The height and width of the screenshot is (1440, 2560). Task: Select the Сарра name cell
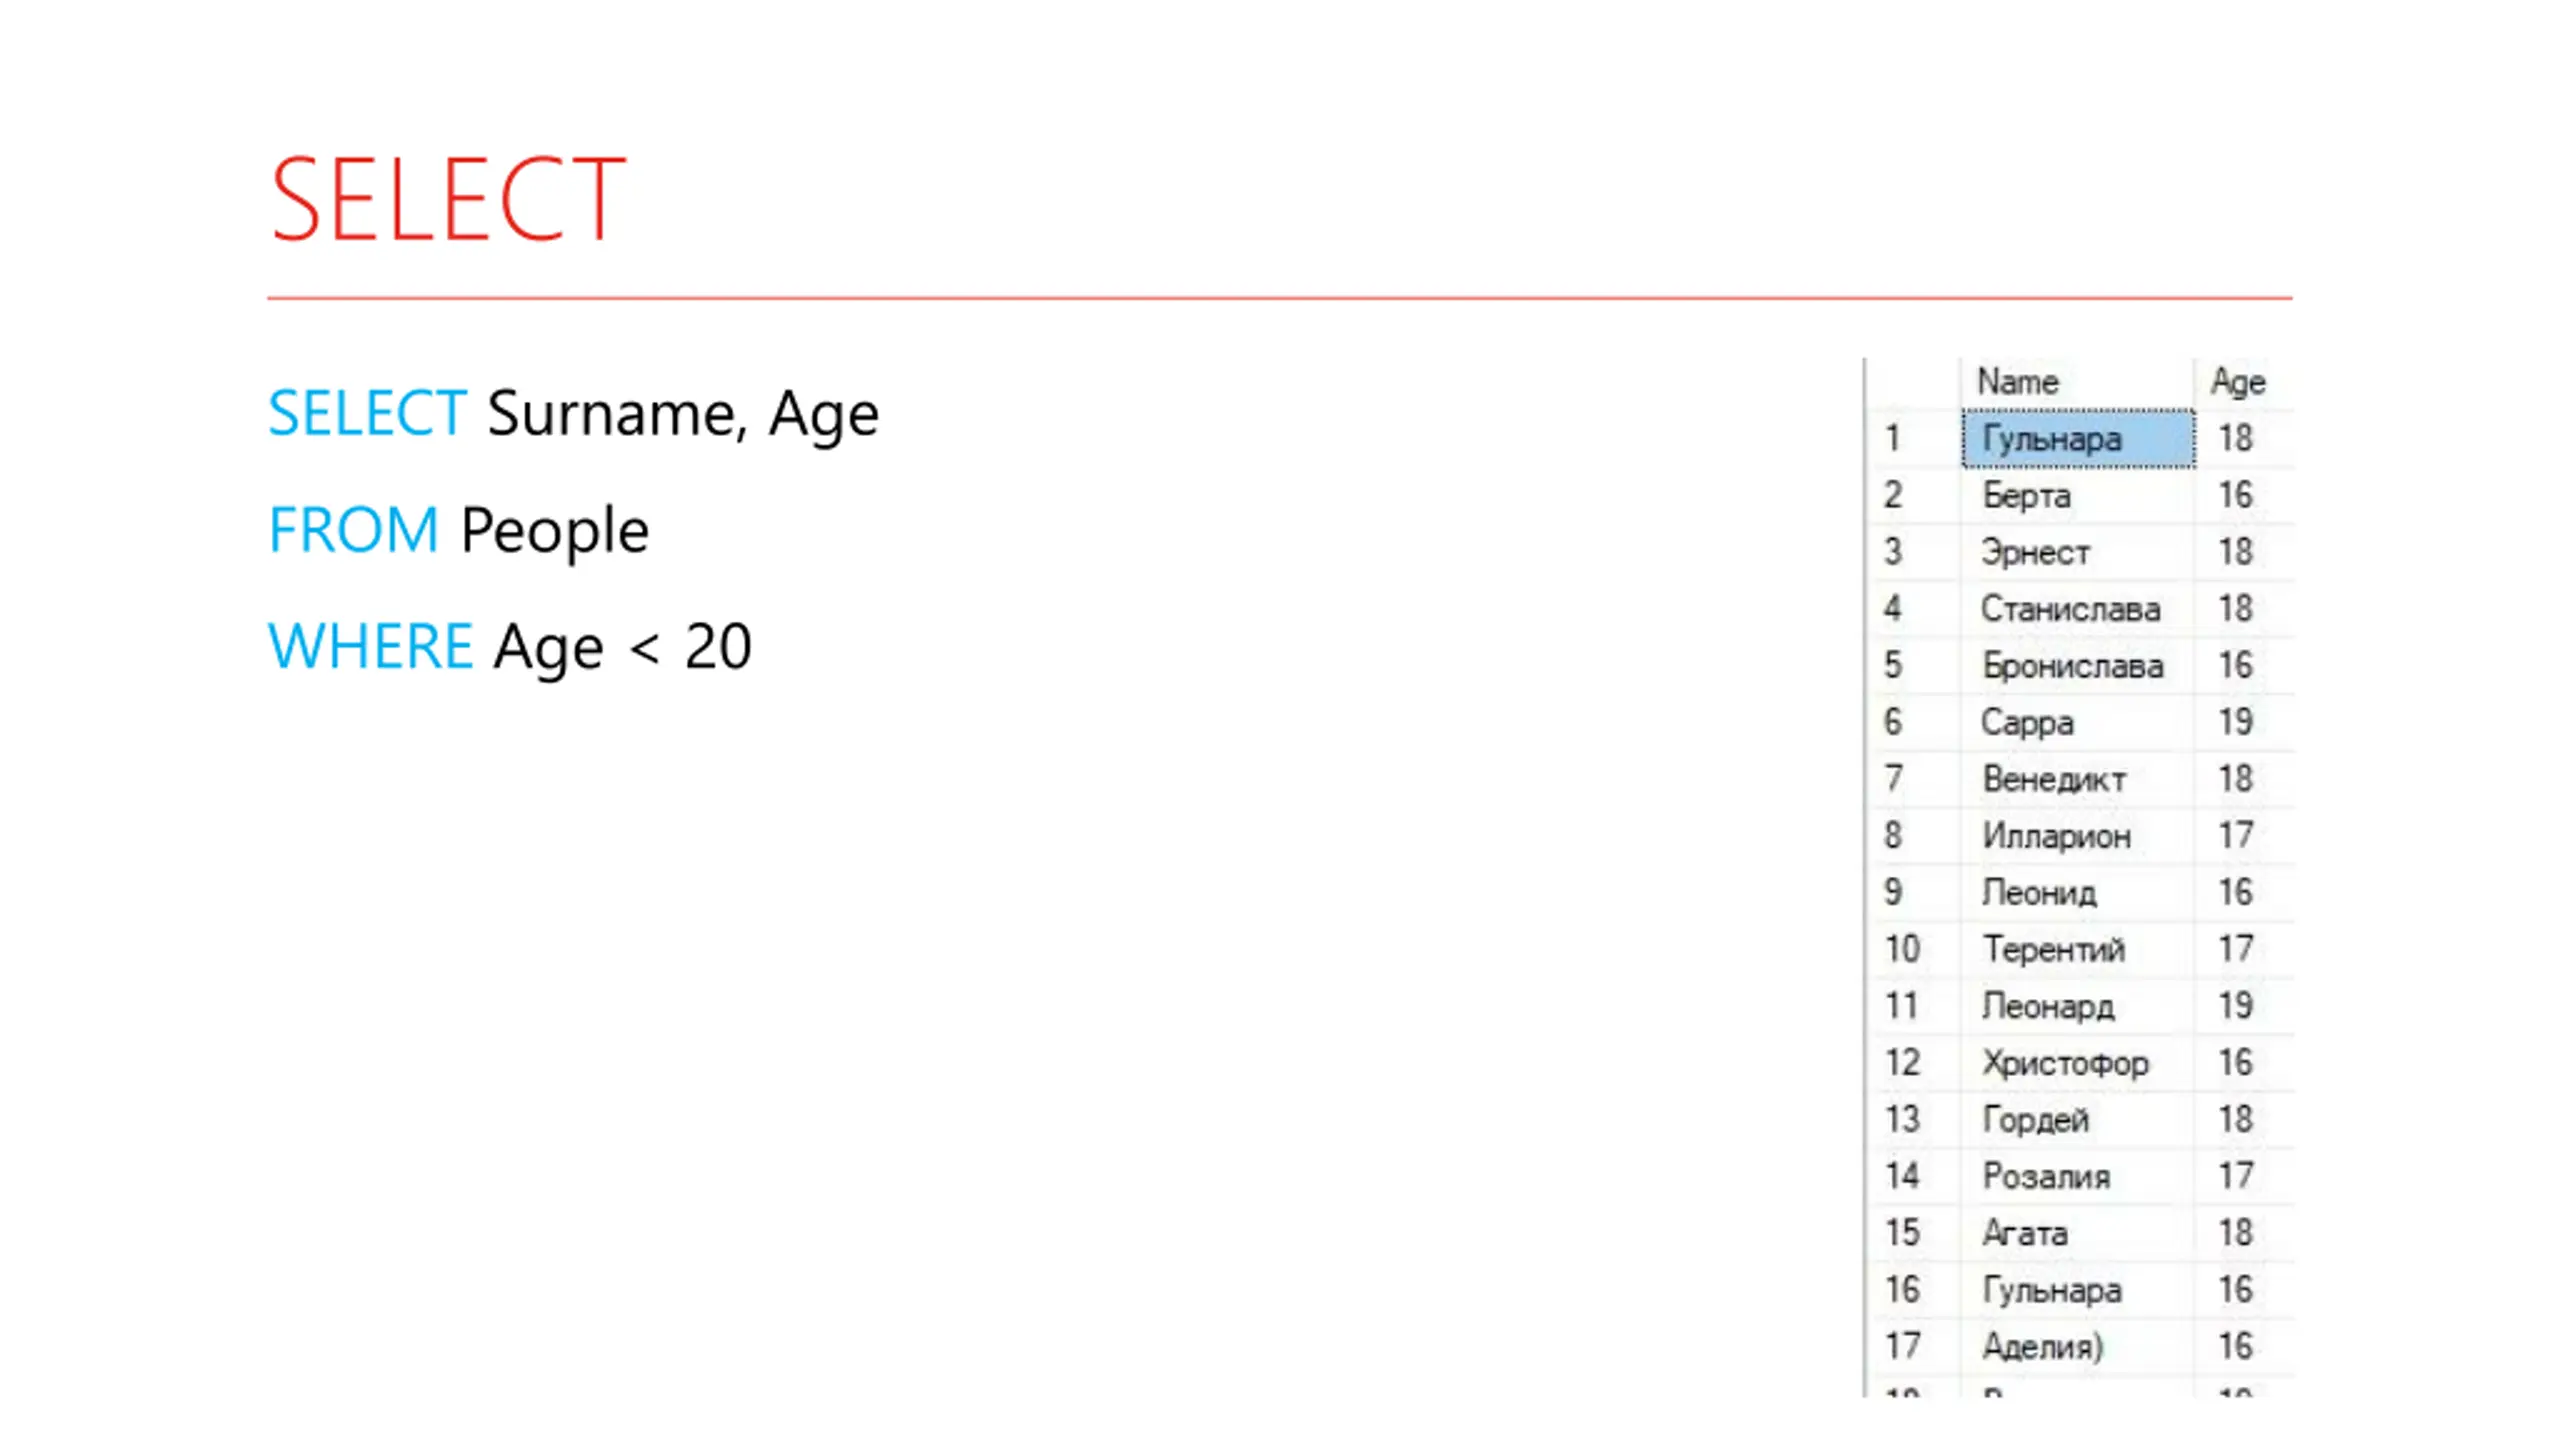pyautogui.click(x=2077, y=722)
